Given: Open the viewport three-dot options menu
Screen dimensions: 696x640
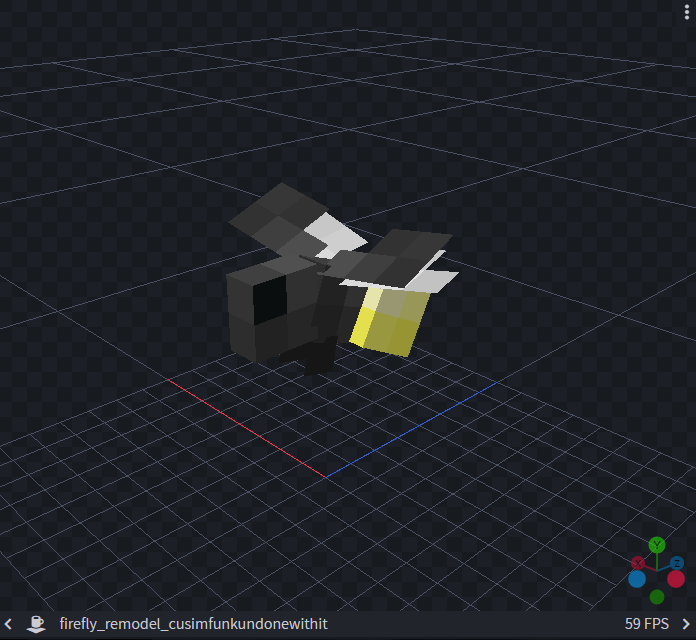Looking at the screenshot, I should point(687,12).
